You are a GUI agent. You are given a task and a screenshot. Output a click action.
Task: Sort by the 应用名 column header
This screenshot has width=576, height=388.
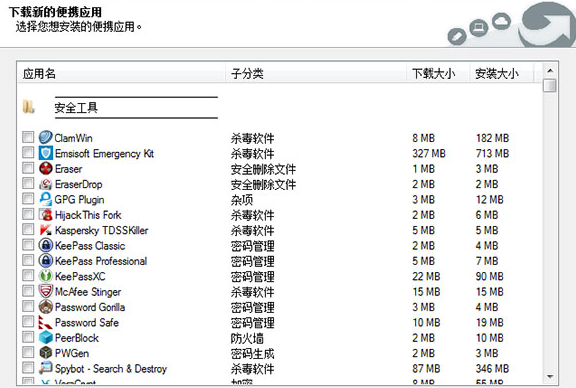121,73
